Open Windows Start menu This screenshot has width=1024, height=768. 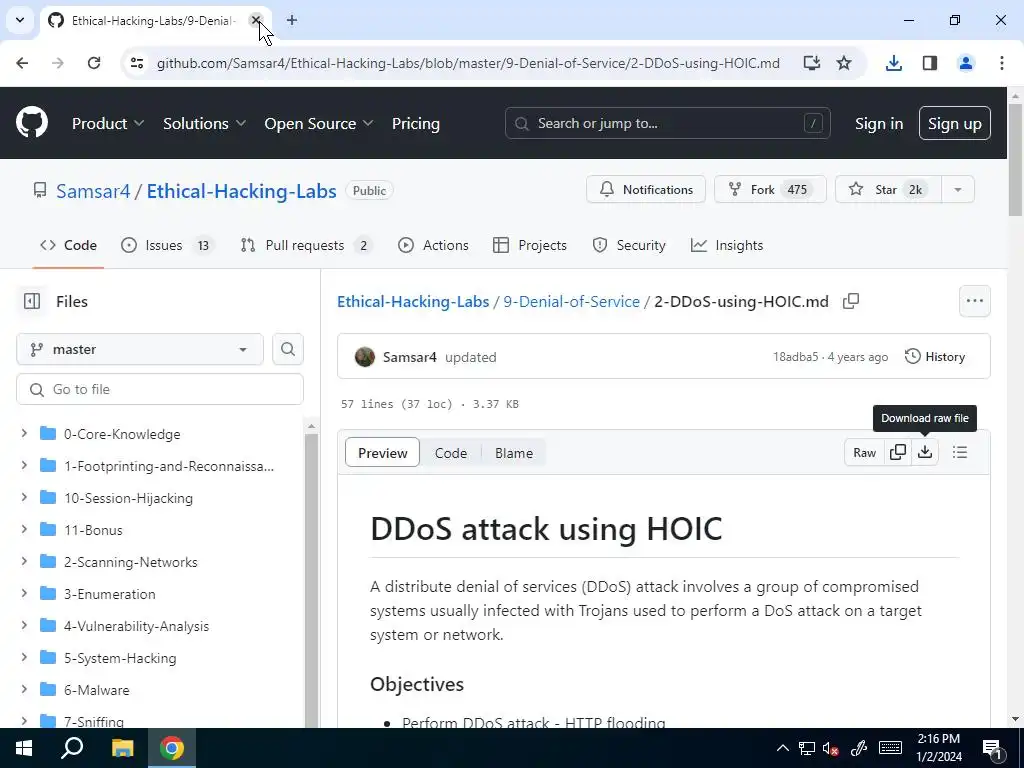[24, 748]
